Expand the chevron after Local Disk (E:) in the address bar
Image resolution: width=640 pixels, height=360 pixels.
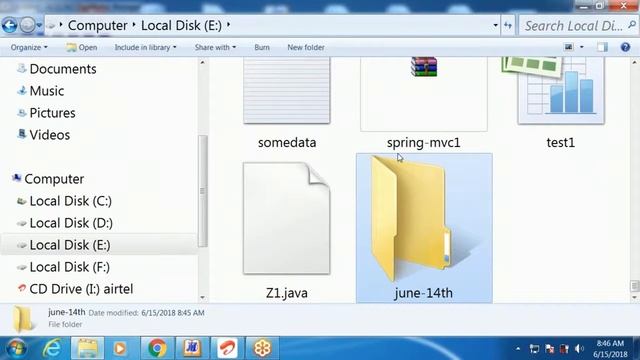228,25
